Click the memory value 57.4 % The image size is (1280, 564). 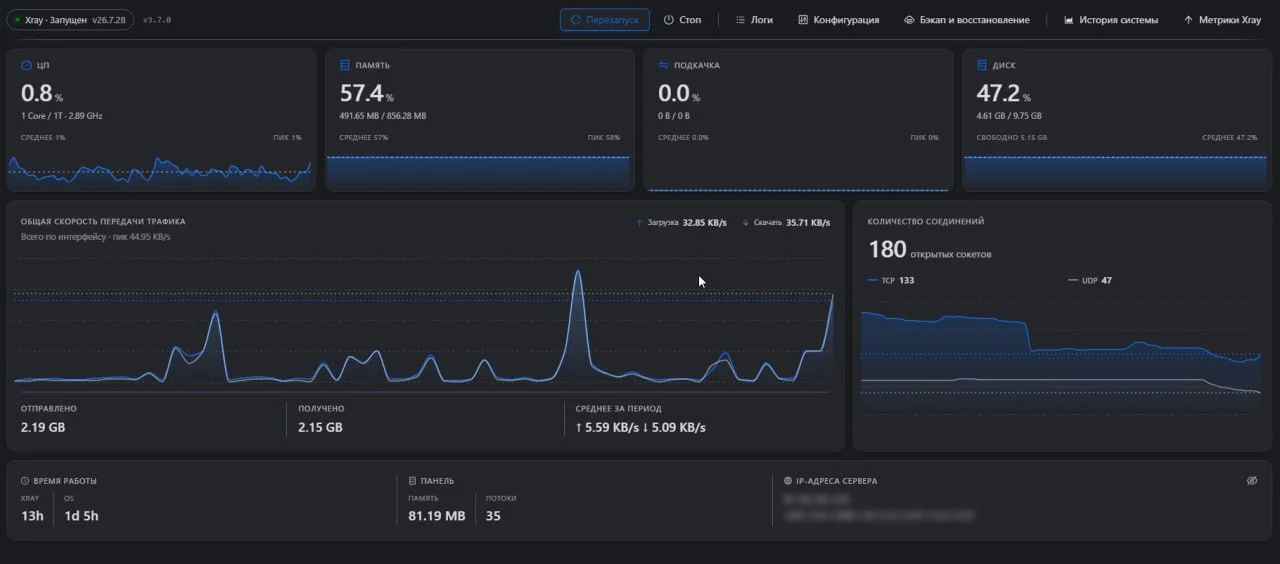pos(366,94)
